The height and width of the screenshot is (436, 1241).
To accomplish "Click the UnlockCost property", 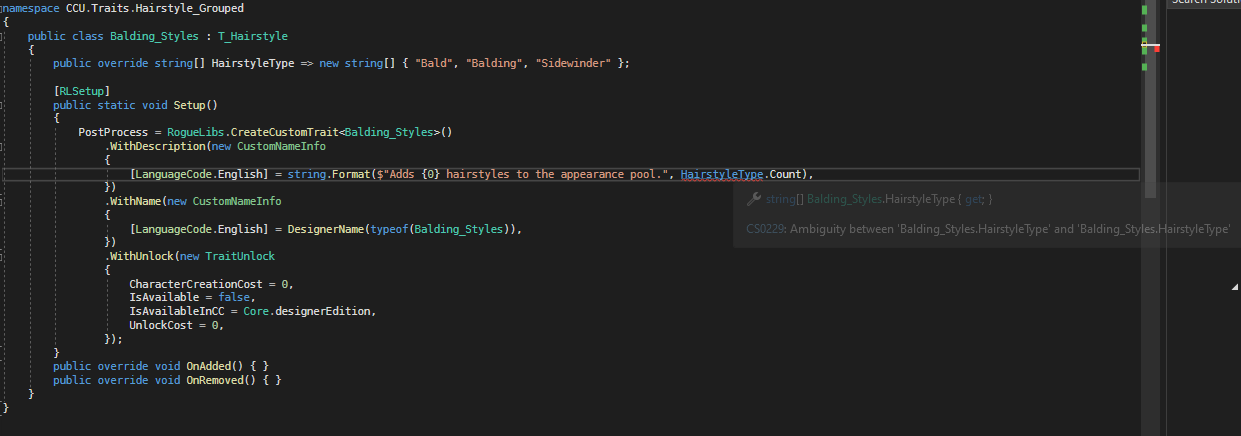I will [x=161, y=325].
